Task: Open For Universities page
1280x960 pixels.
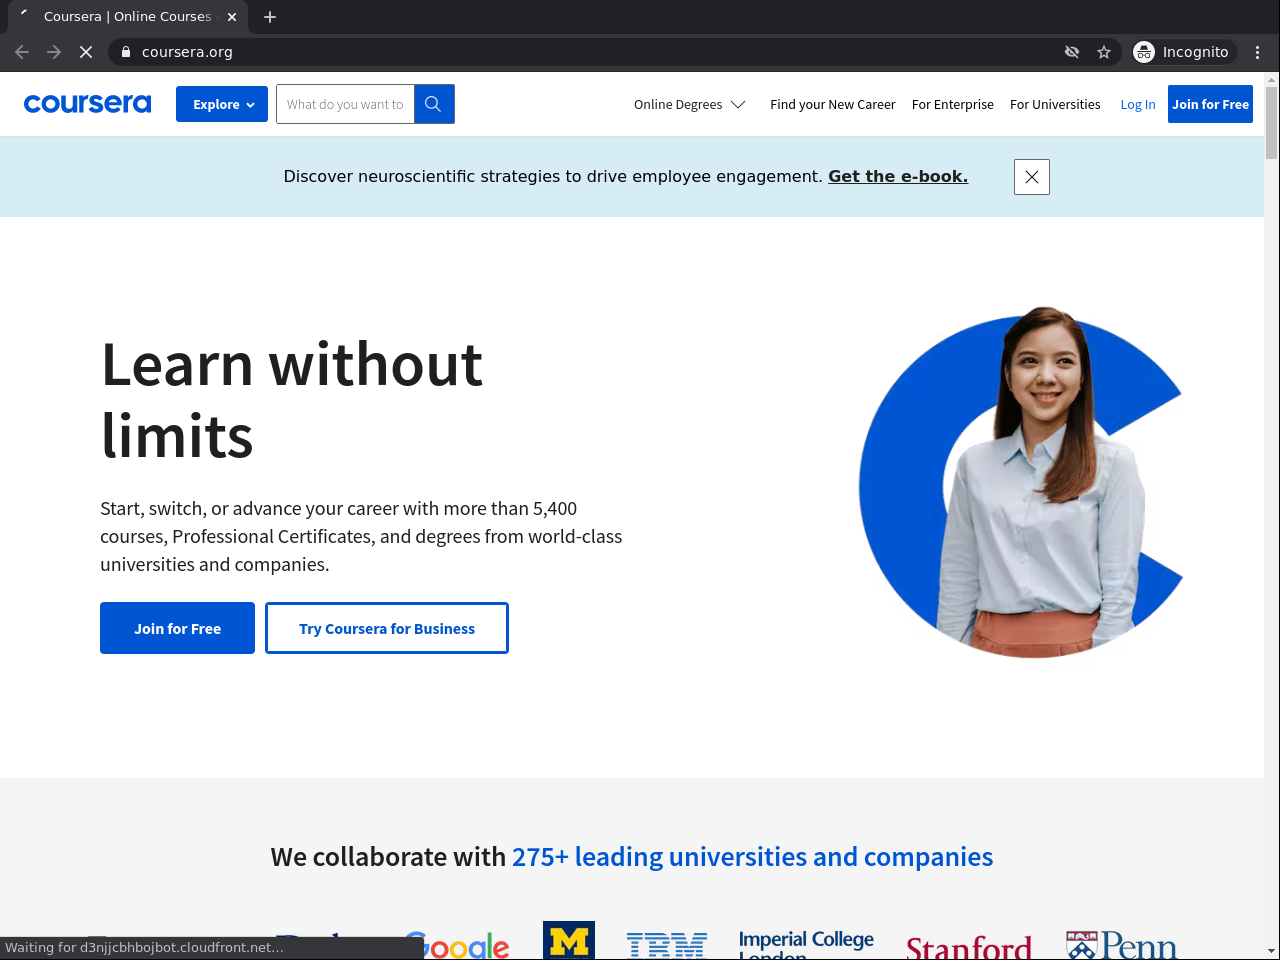Action: click(x=1055, y=104)
